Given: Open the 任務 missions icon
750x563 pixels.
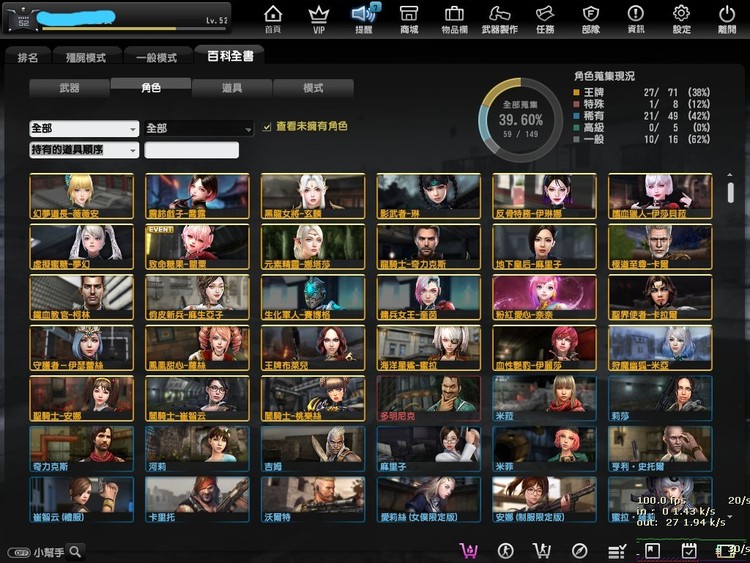Looking at the screenshot, I should 545,19.
